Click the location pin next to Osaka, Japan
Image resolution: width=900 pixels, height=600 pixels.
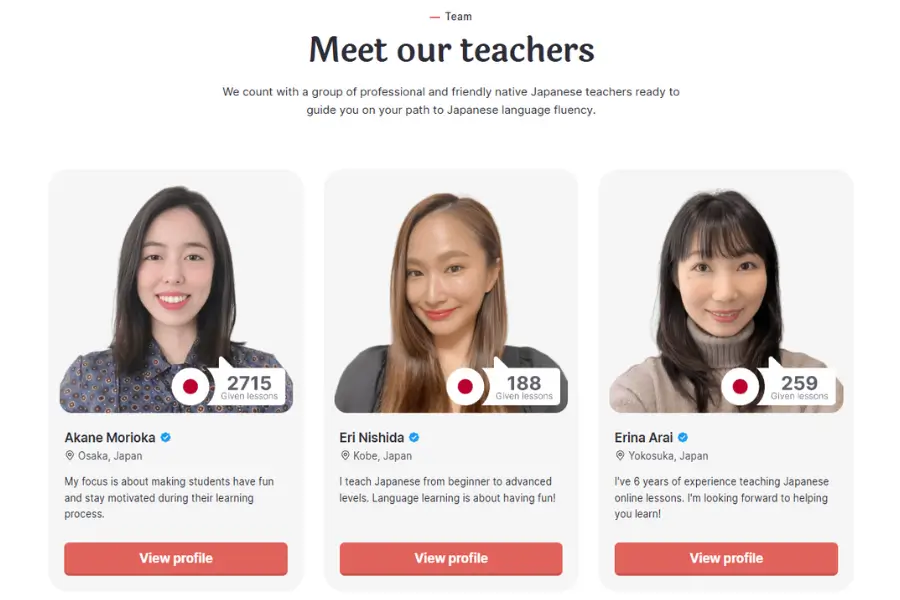click(69, 455)
